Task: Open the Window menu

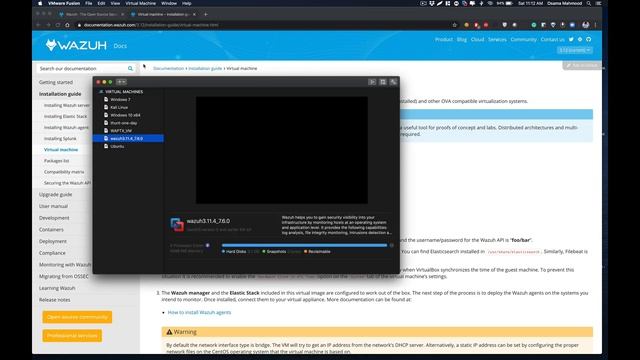Action: 169,3
